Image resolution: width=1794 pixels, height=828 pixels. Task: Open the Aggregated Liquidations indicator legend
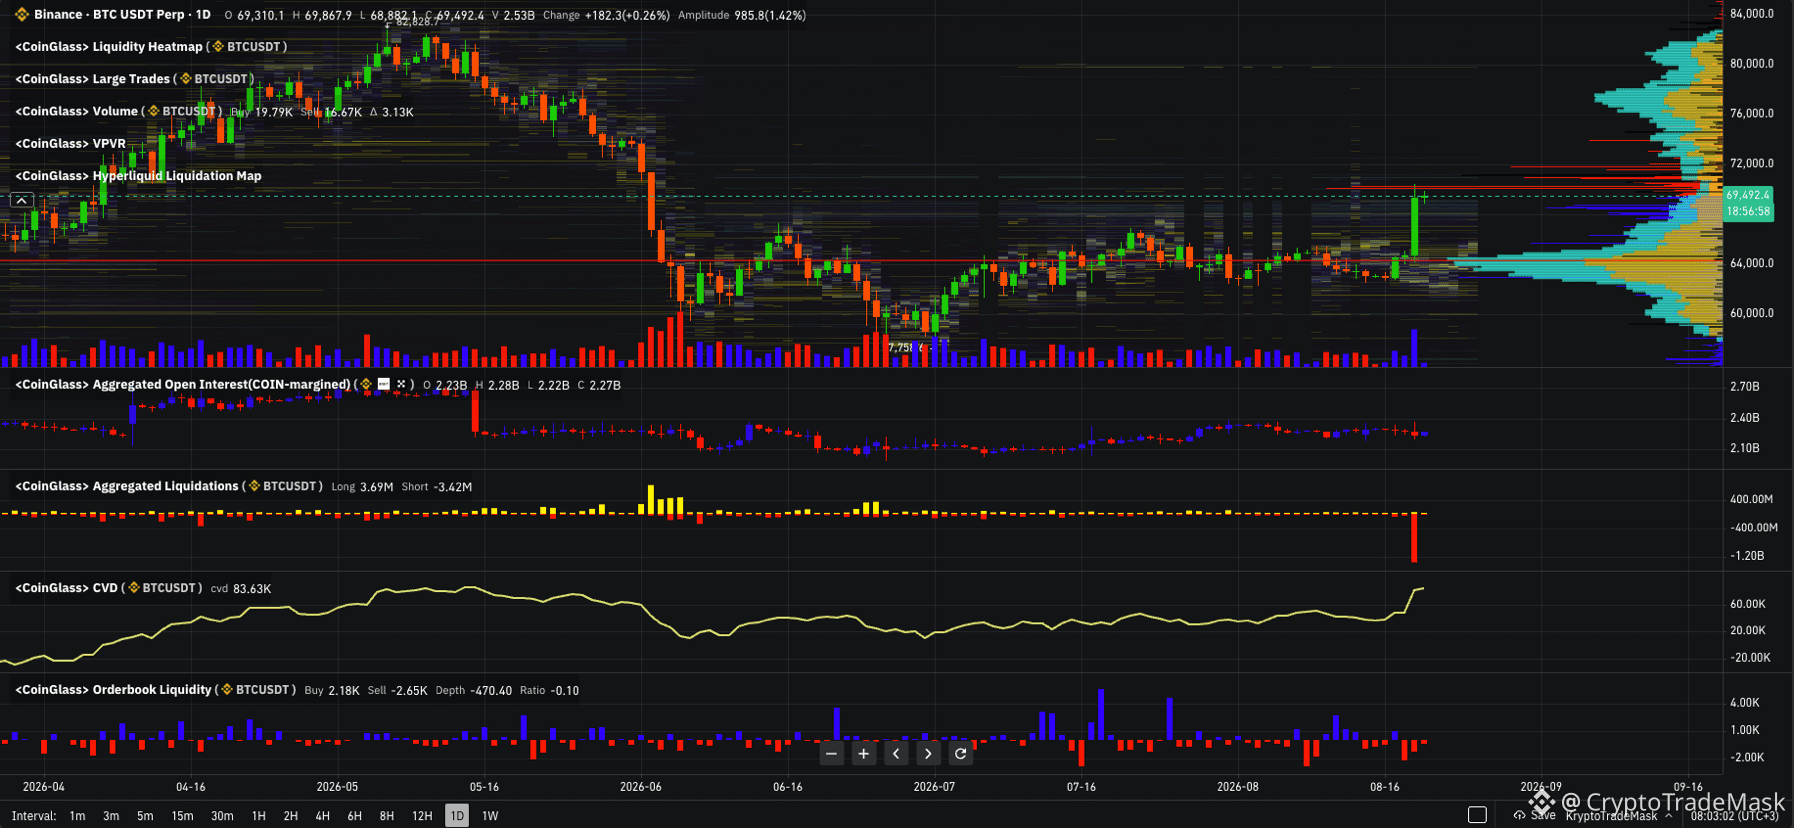[x=168, y=486]
